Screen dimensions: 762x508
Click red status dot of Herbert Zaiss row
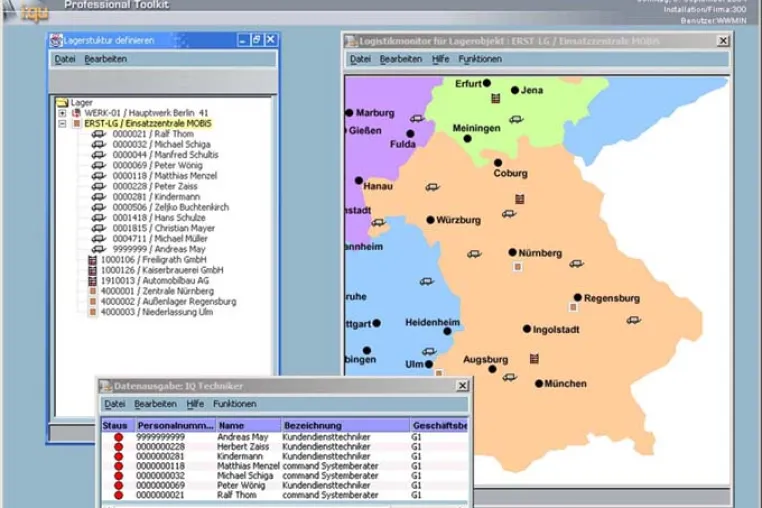point(118,447)
